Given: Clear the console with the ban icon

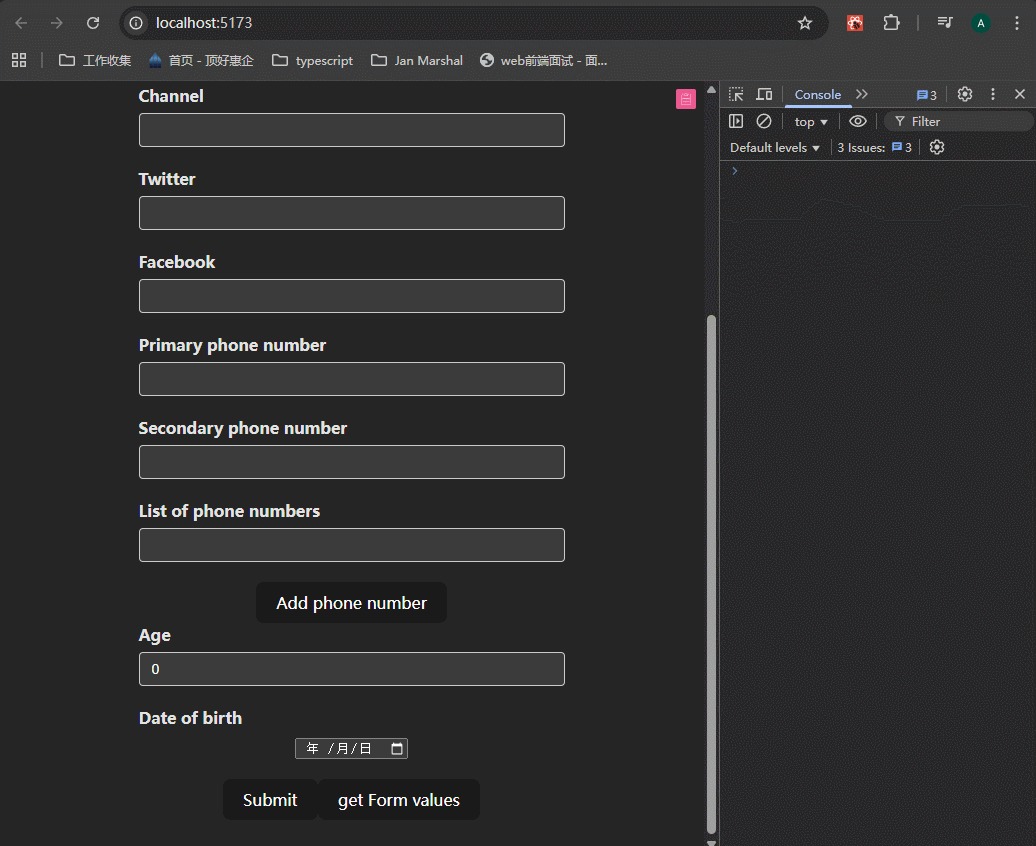Looking at the screenshot, I should tap(764, 121).
